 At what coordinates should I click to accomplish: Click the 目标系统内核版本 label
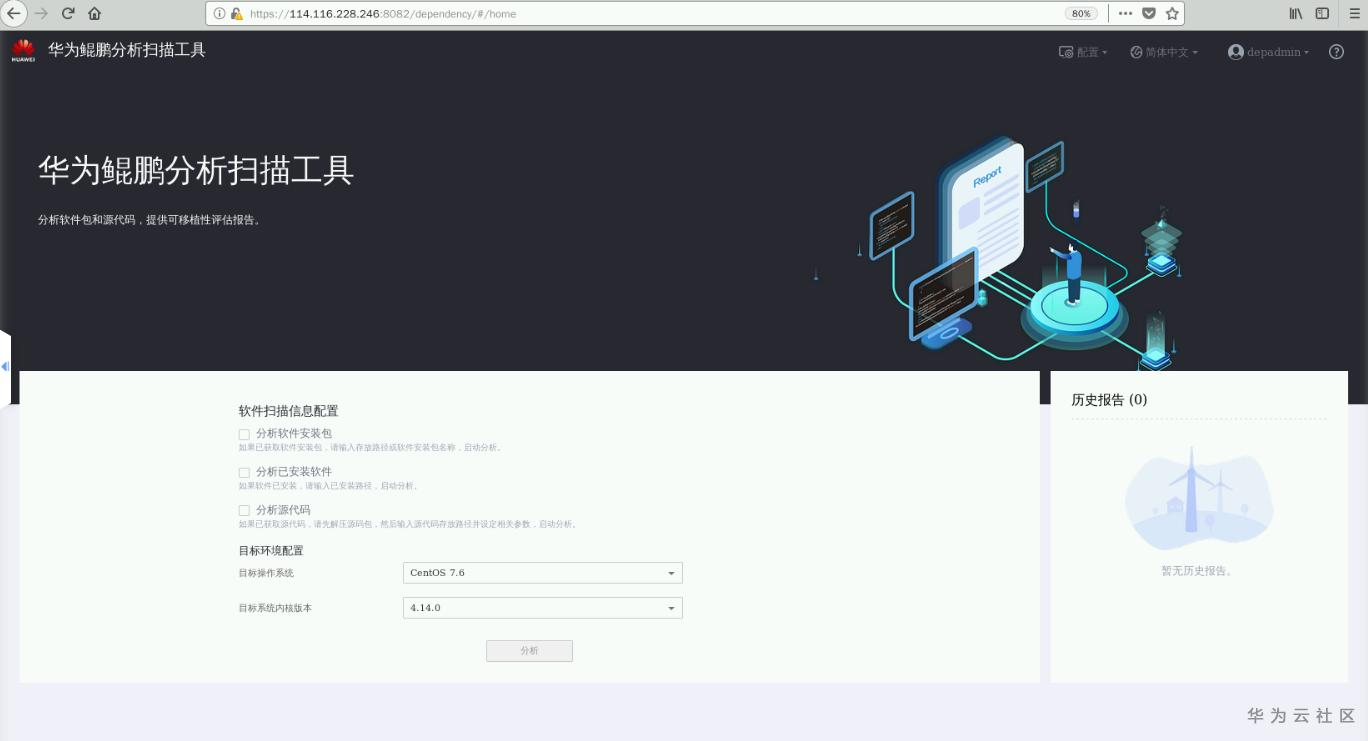275,608
